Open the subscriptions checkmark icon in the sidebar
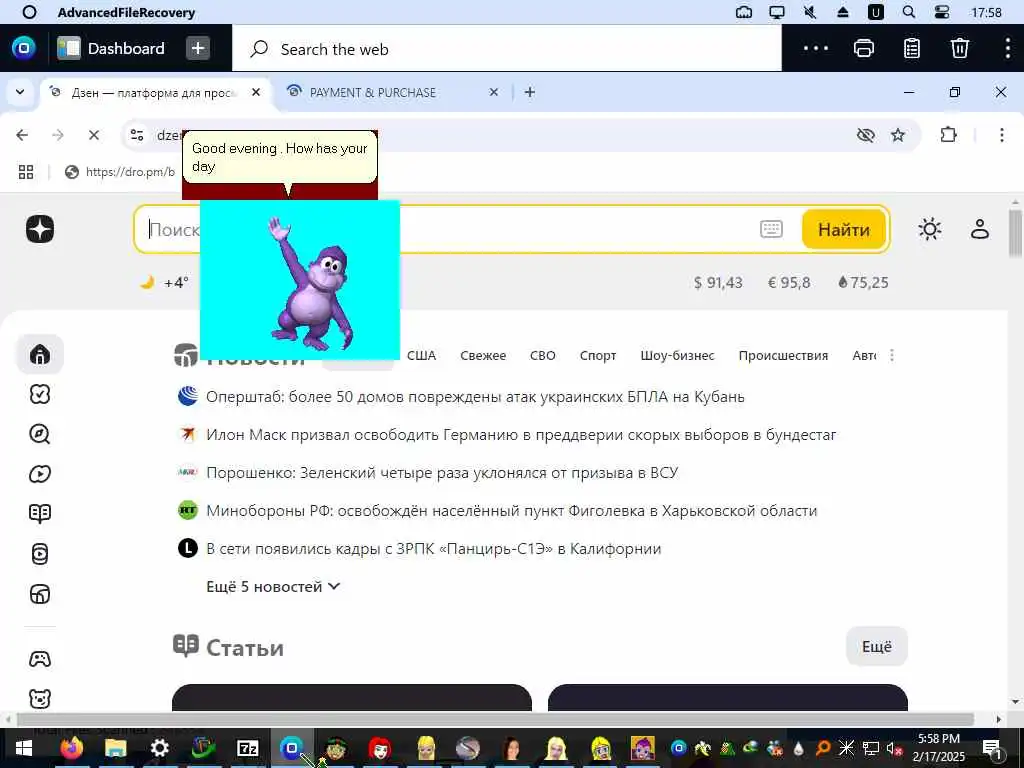Image resolution: width=1024 pixels, height=768 pixels. [40, 394]
